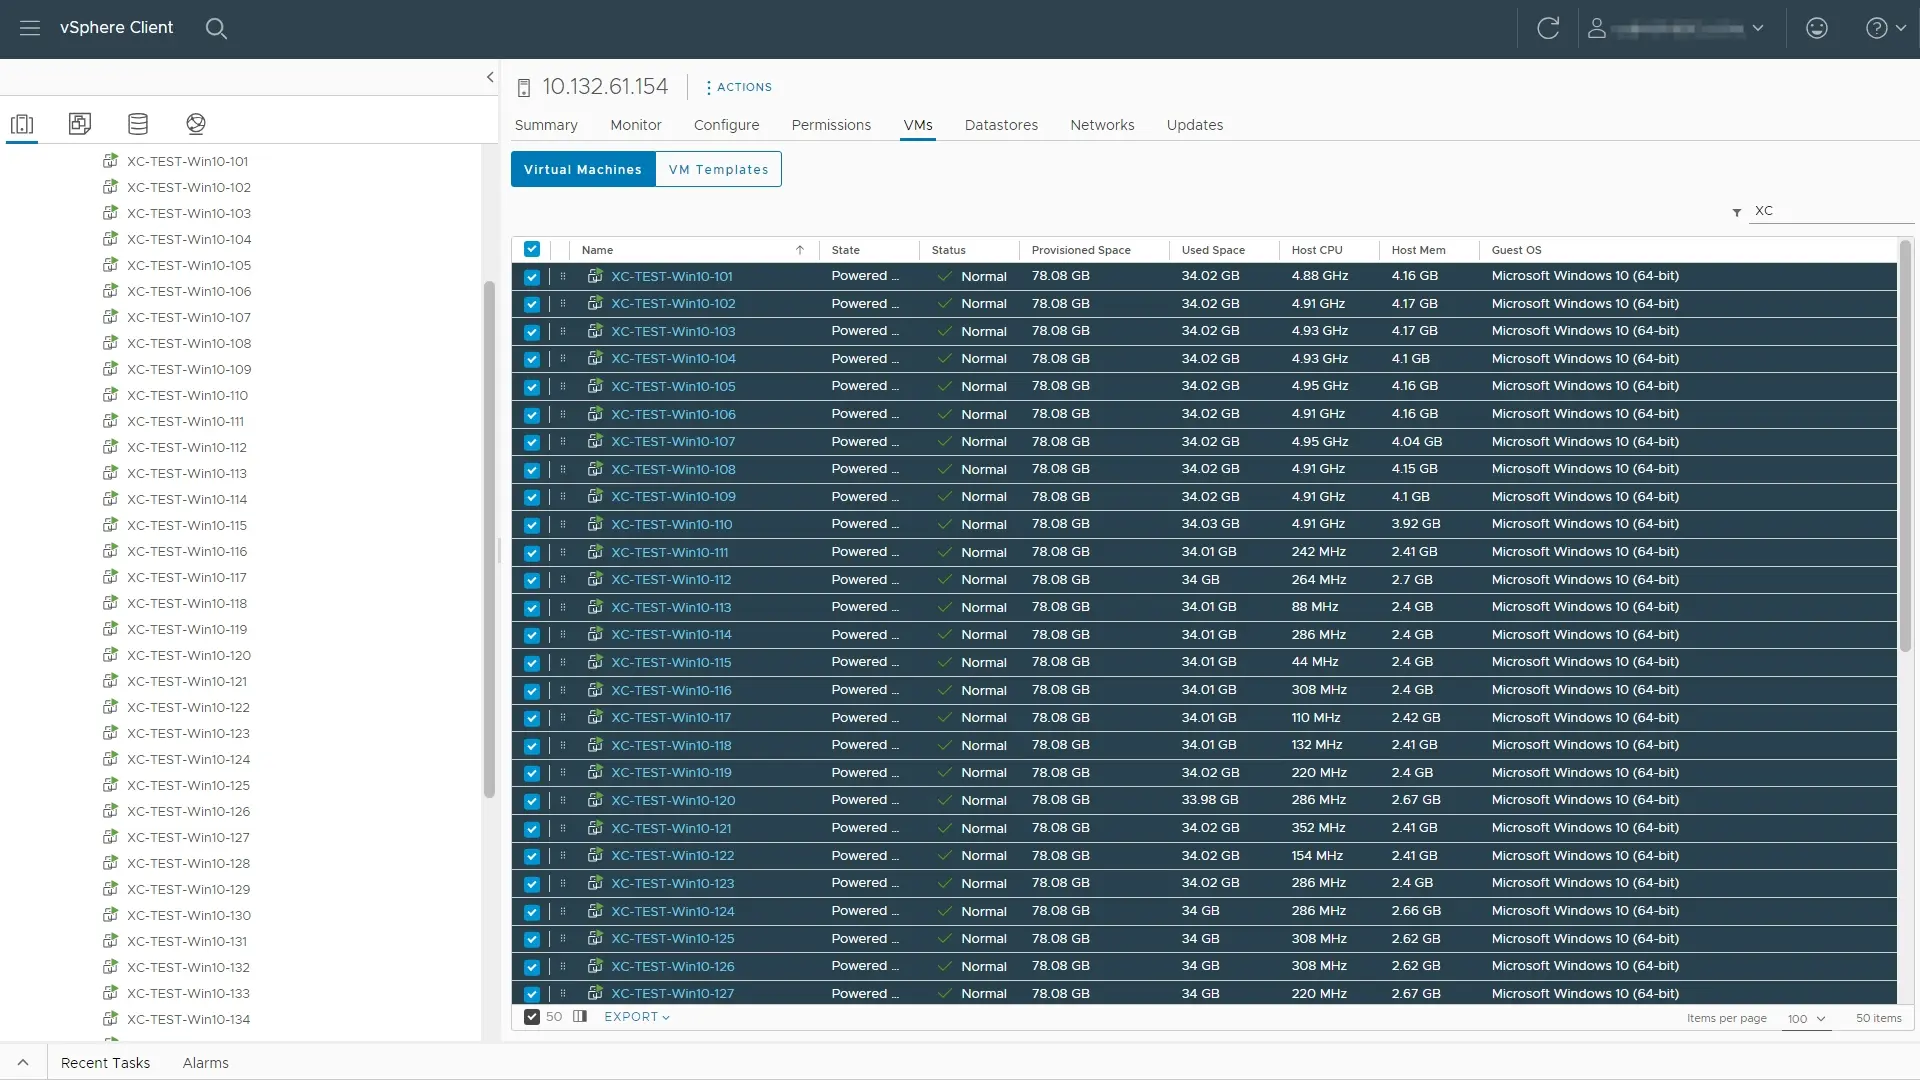Open the hamburger navigation menu
1920x1080 pixels.
pos(30,28)
